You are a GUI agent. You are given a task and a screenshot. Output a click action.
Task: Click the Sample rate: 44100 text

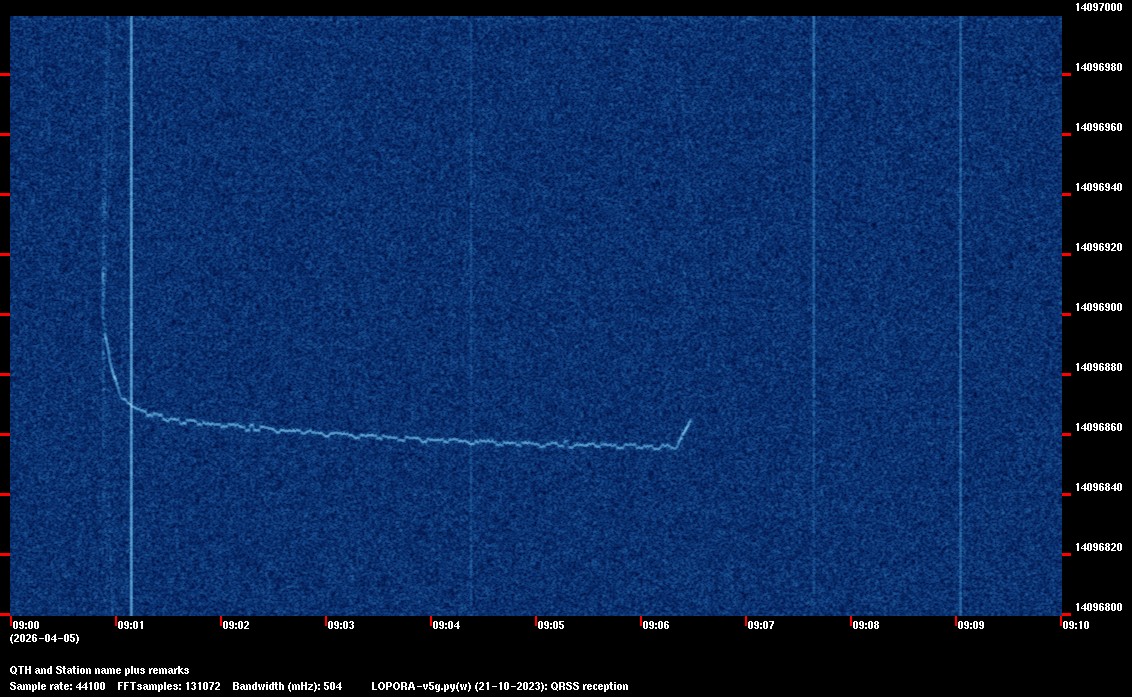[57, 686]
